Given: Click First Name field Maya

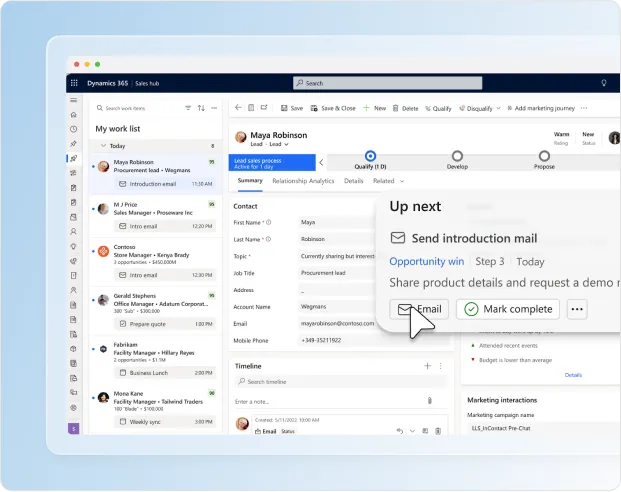Looking at the screenshot, I should [337, 222].
